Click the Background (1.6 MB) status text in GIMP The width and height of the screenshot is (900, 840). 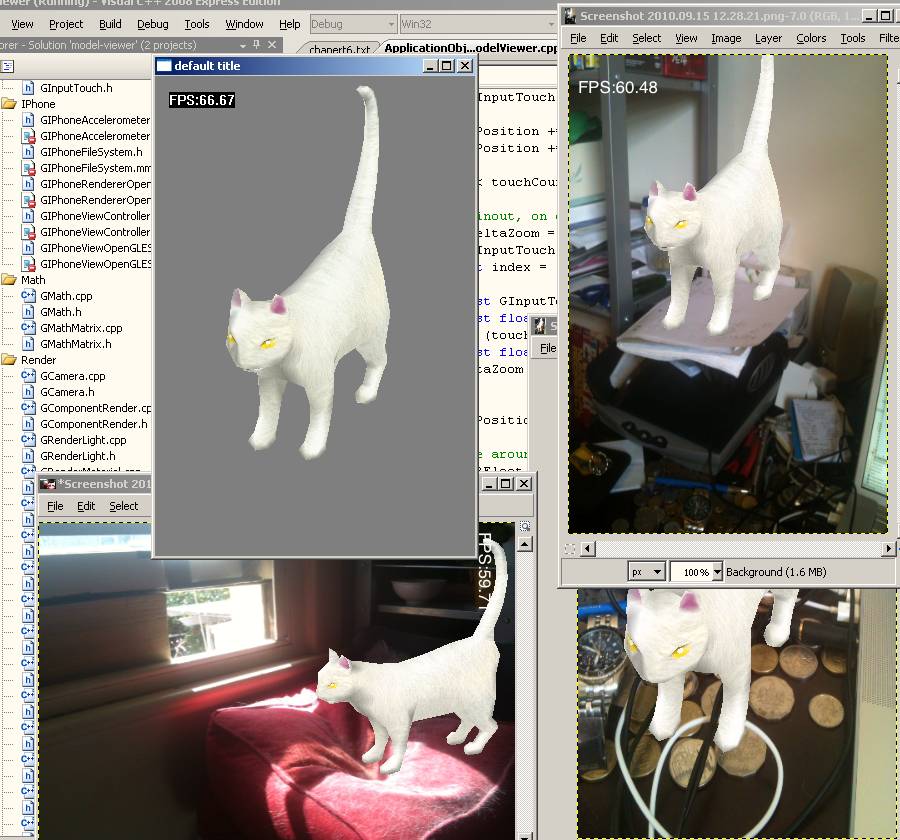click(x=776, y=572)
